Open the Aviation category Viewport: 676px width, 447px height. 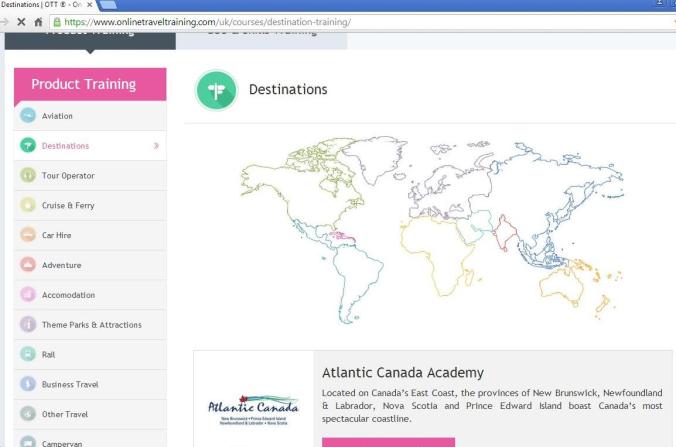[x=90, y=116]
